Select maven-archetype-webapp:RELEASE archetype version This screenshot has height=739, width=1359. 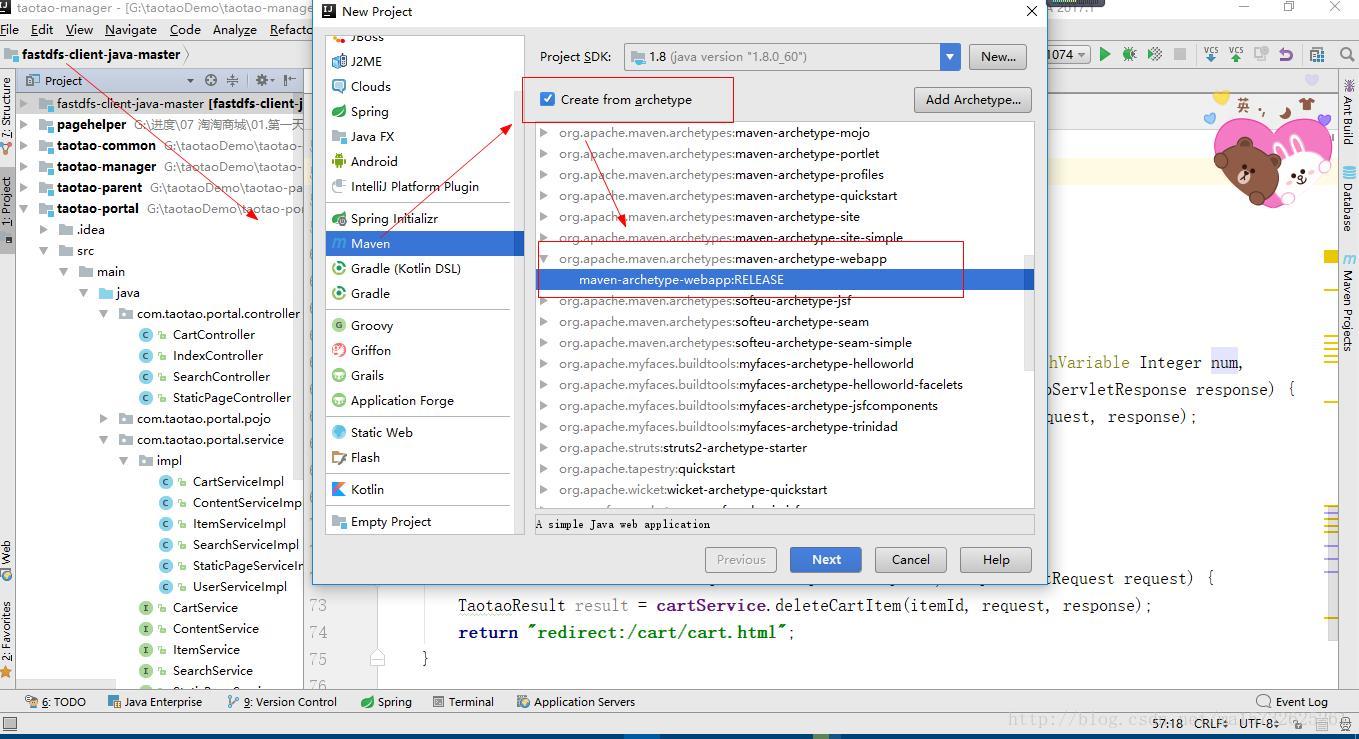click(x=785, y=280)
